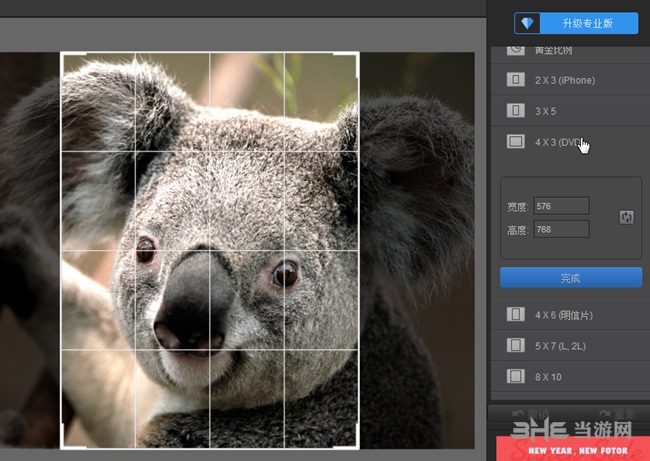
Task: Swap width and height with rotate icon
Action: click(626, 217)
